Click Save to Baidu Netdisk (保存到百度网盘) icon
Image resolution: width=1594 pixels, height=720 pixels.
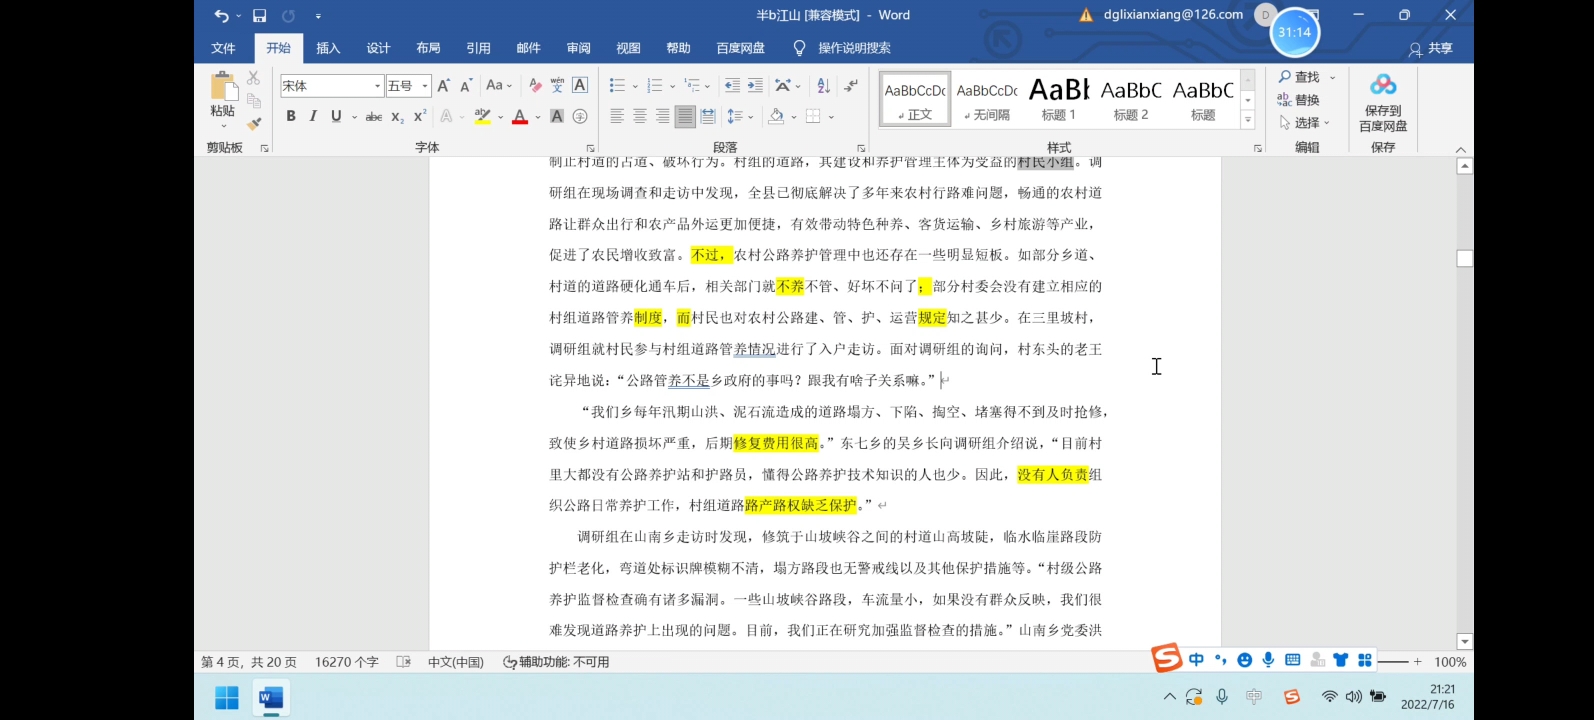click(x=1383, y=101)
